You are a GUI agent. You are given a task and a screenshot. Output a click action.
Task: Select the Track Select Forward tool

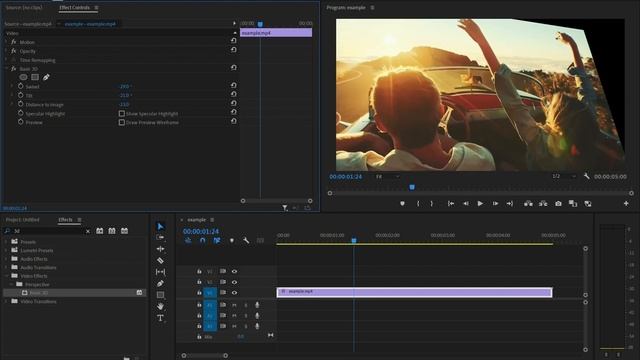point(160,238)
